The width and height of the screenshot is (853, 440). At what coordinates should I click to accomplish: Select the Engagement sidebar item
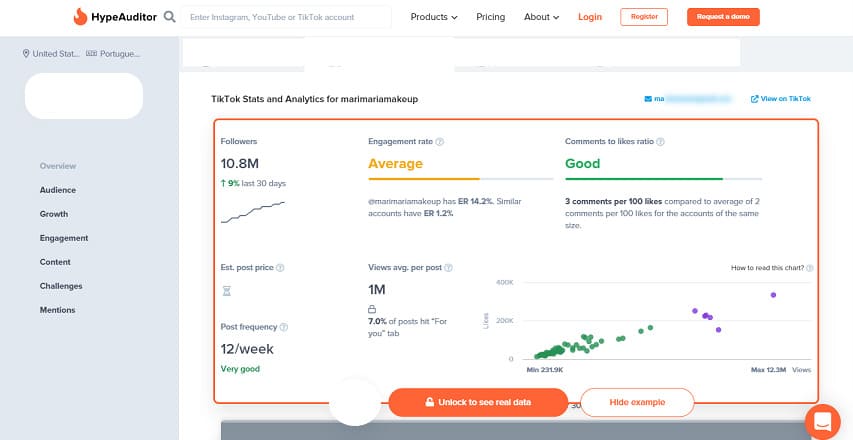pos(64,238)
